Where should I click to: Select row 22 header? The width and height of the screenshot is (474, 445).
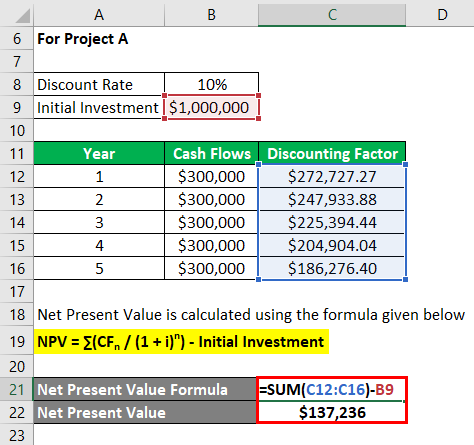[x=17, y=412]
